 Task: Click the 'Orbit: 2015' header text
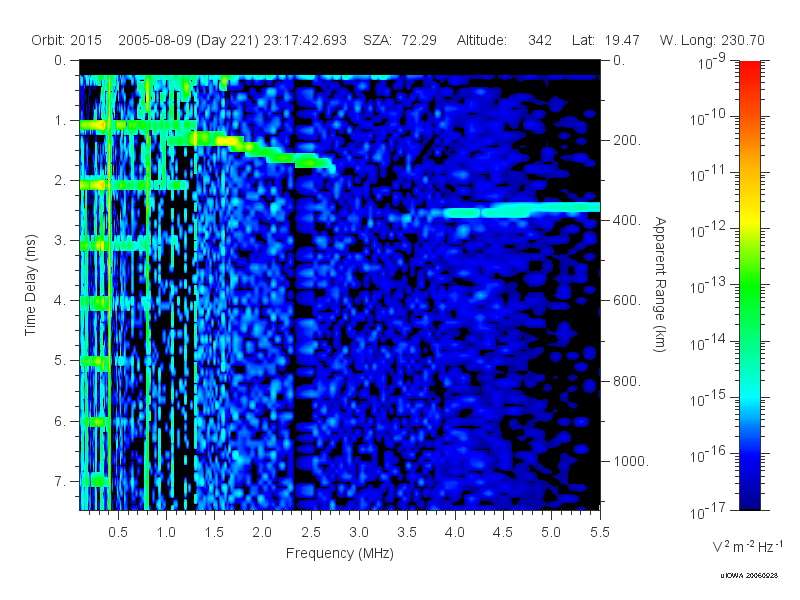[x=66, y=40]
